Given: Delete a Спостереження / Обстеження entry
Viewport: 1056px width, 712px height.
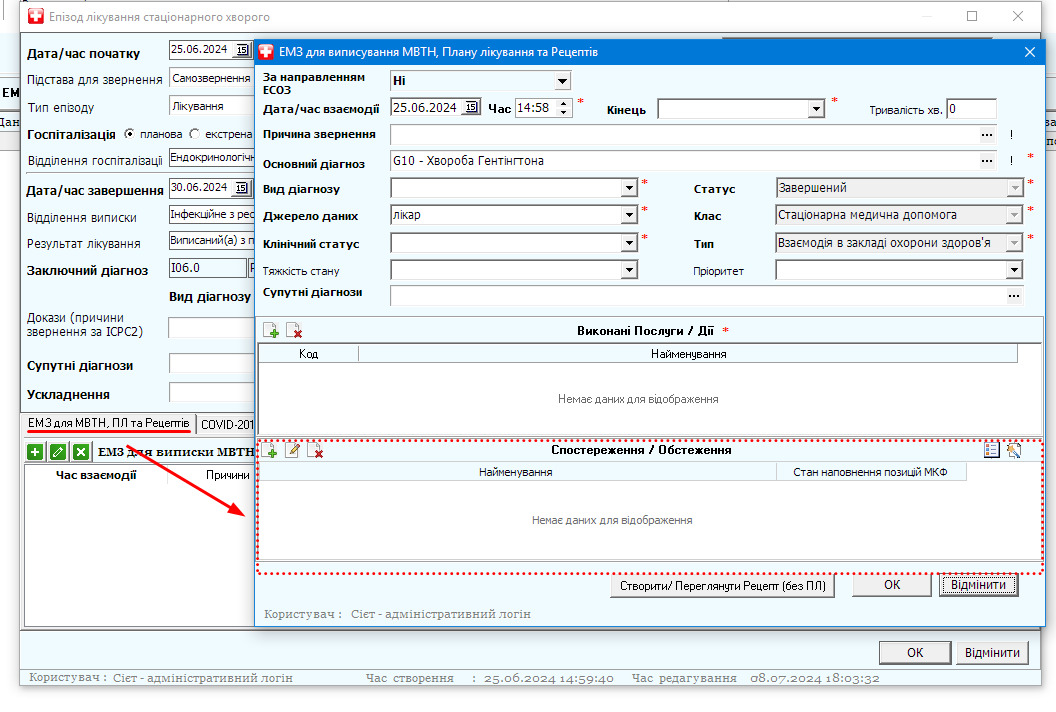Looking at the screenshot, I should (315, 451).
